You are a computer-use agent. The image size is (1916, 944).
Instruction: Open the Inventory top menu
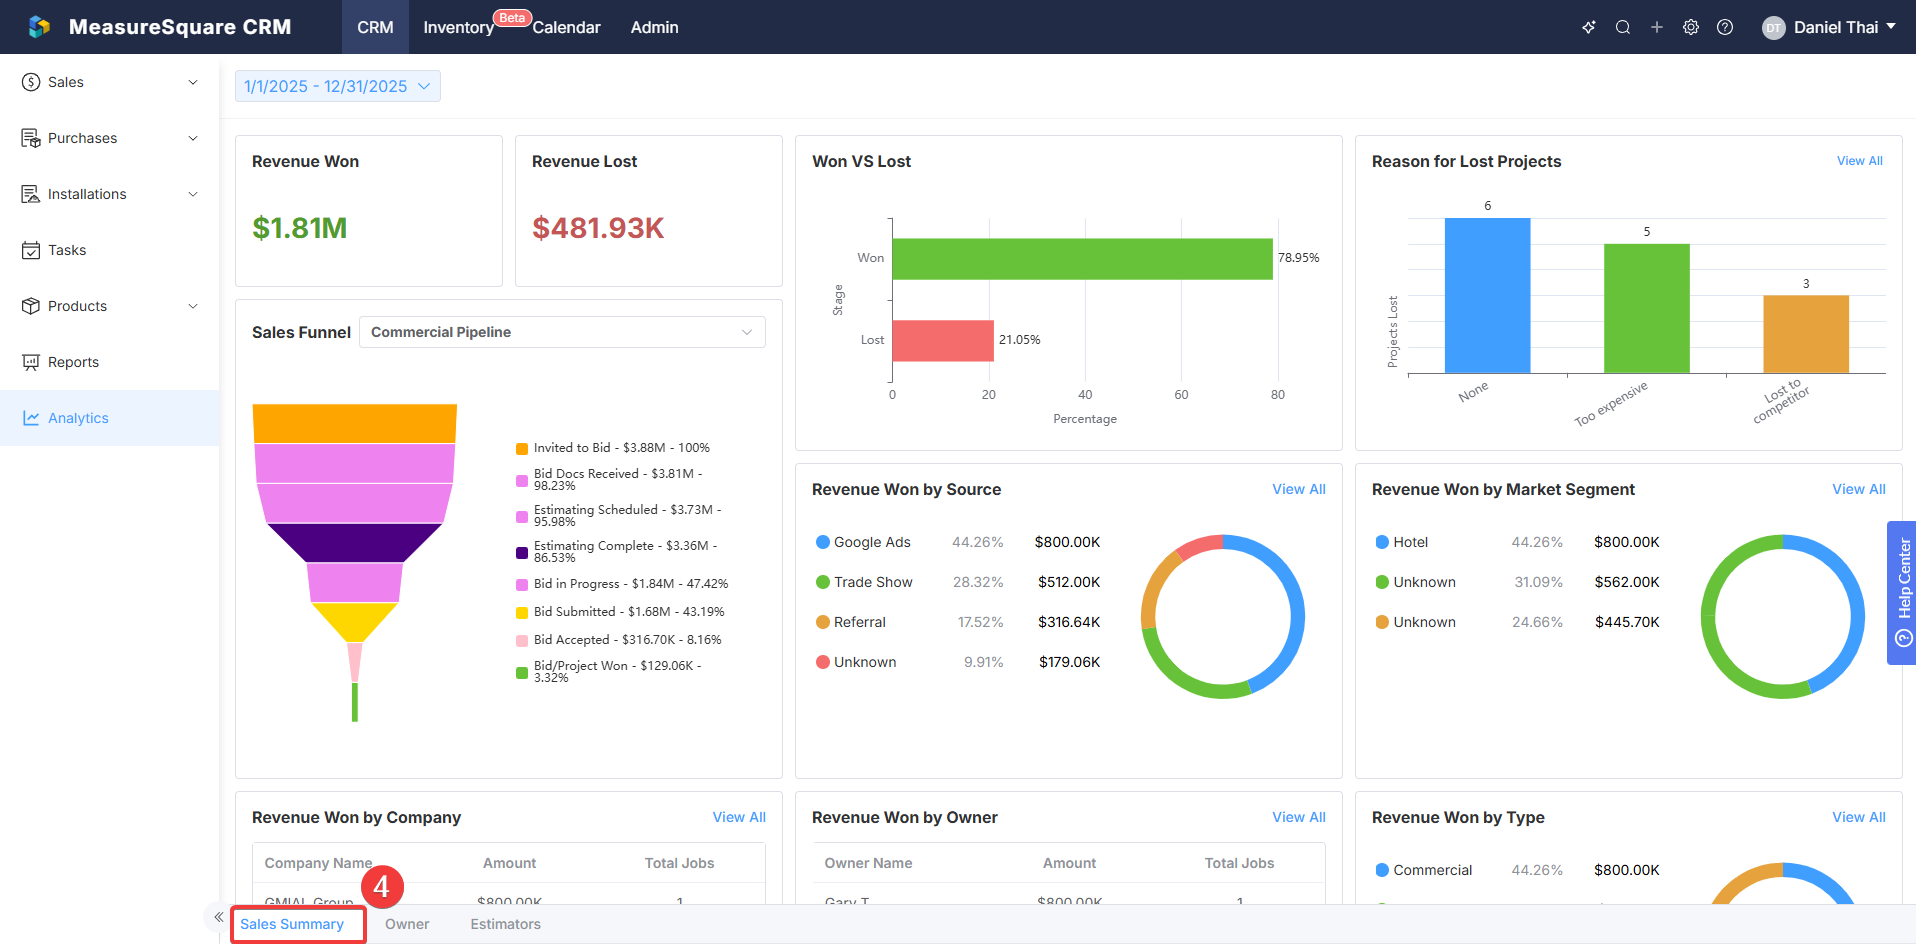(x=458, y=27)
